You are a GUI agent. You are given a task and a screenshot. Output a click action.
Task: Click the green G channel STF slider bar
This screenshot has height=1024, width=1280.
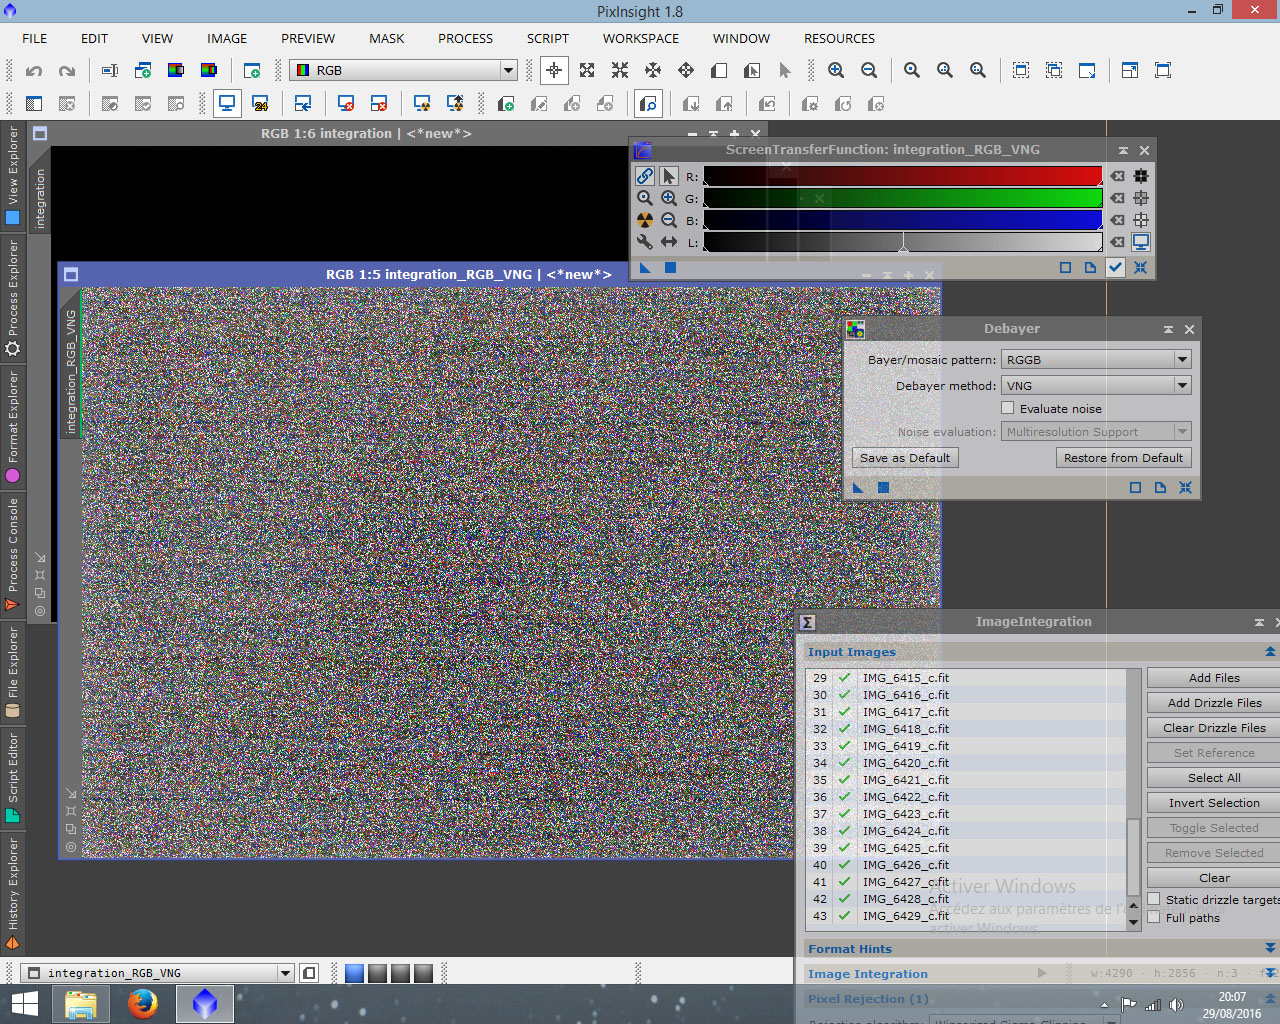pos(903,198)
